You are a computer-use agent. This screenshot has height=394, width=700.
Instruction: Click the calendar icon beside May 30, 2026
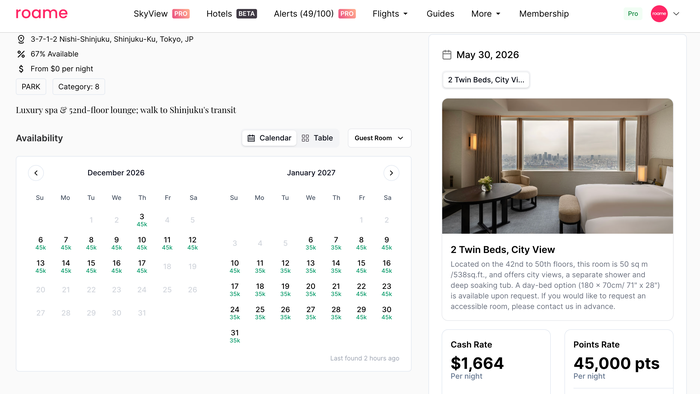(447, 55)
